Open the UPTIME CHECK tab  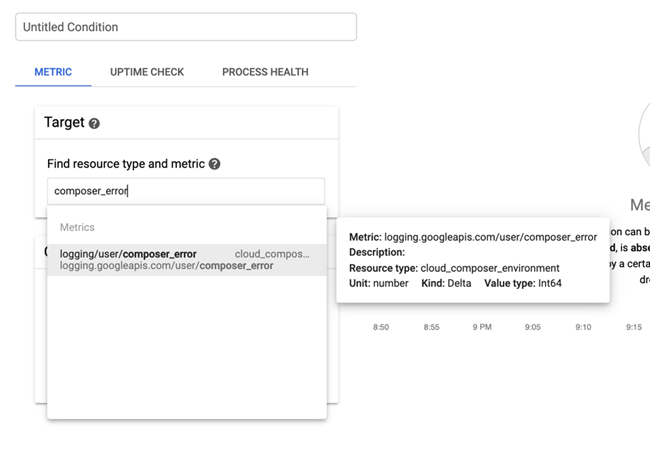147,72
